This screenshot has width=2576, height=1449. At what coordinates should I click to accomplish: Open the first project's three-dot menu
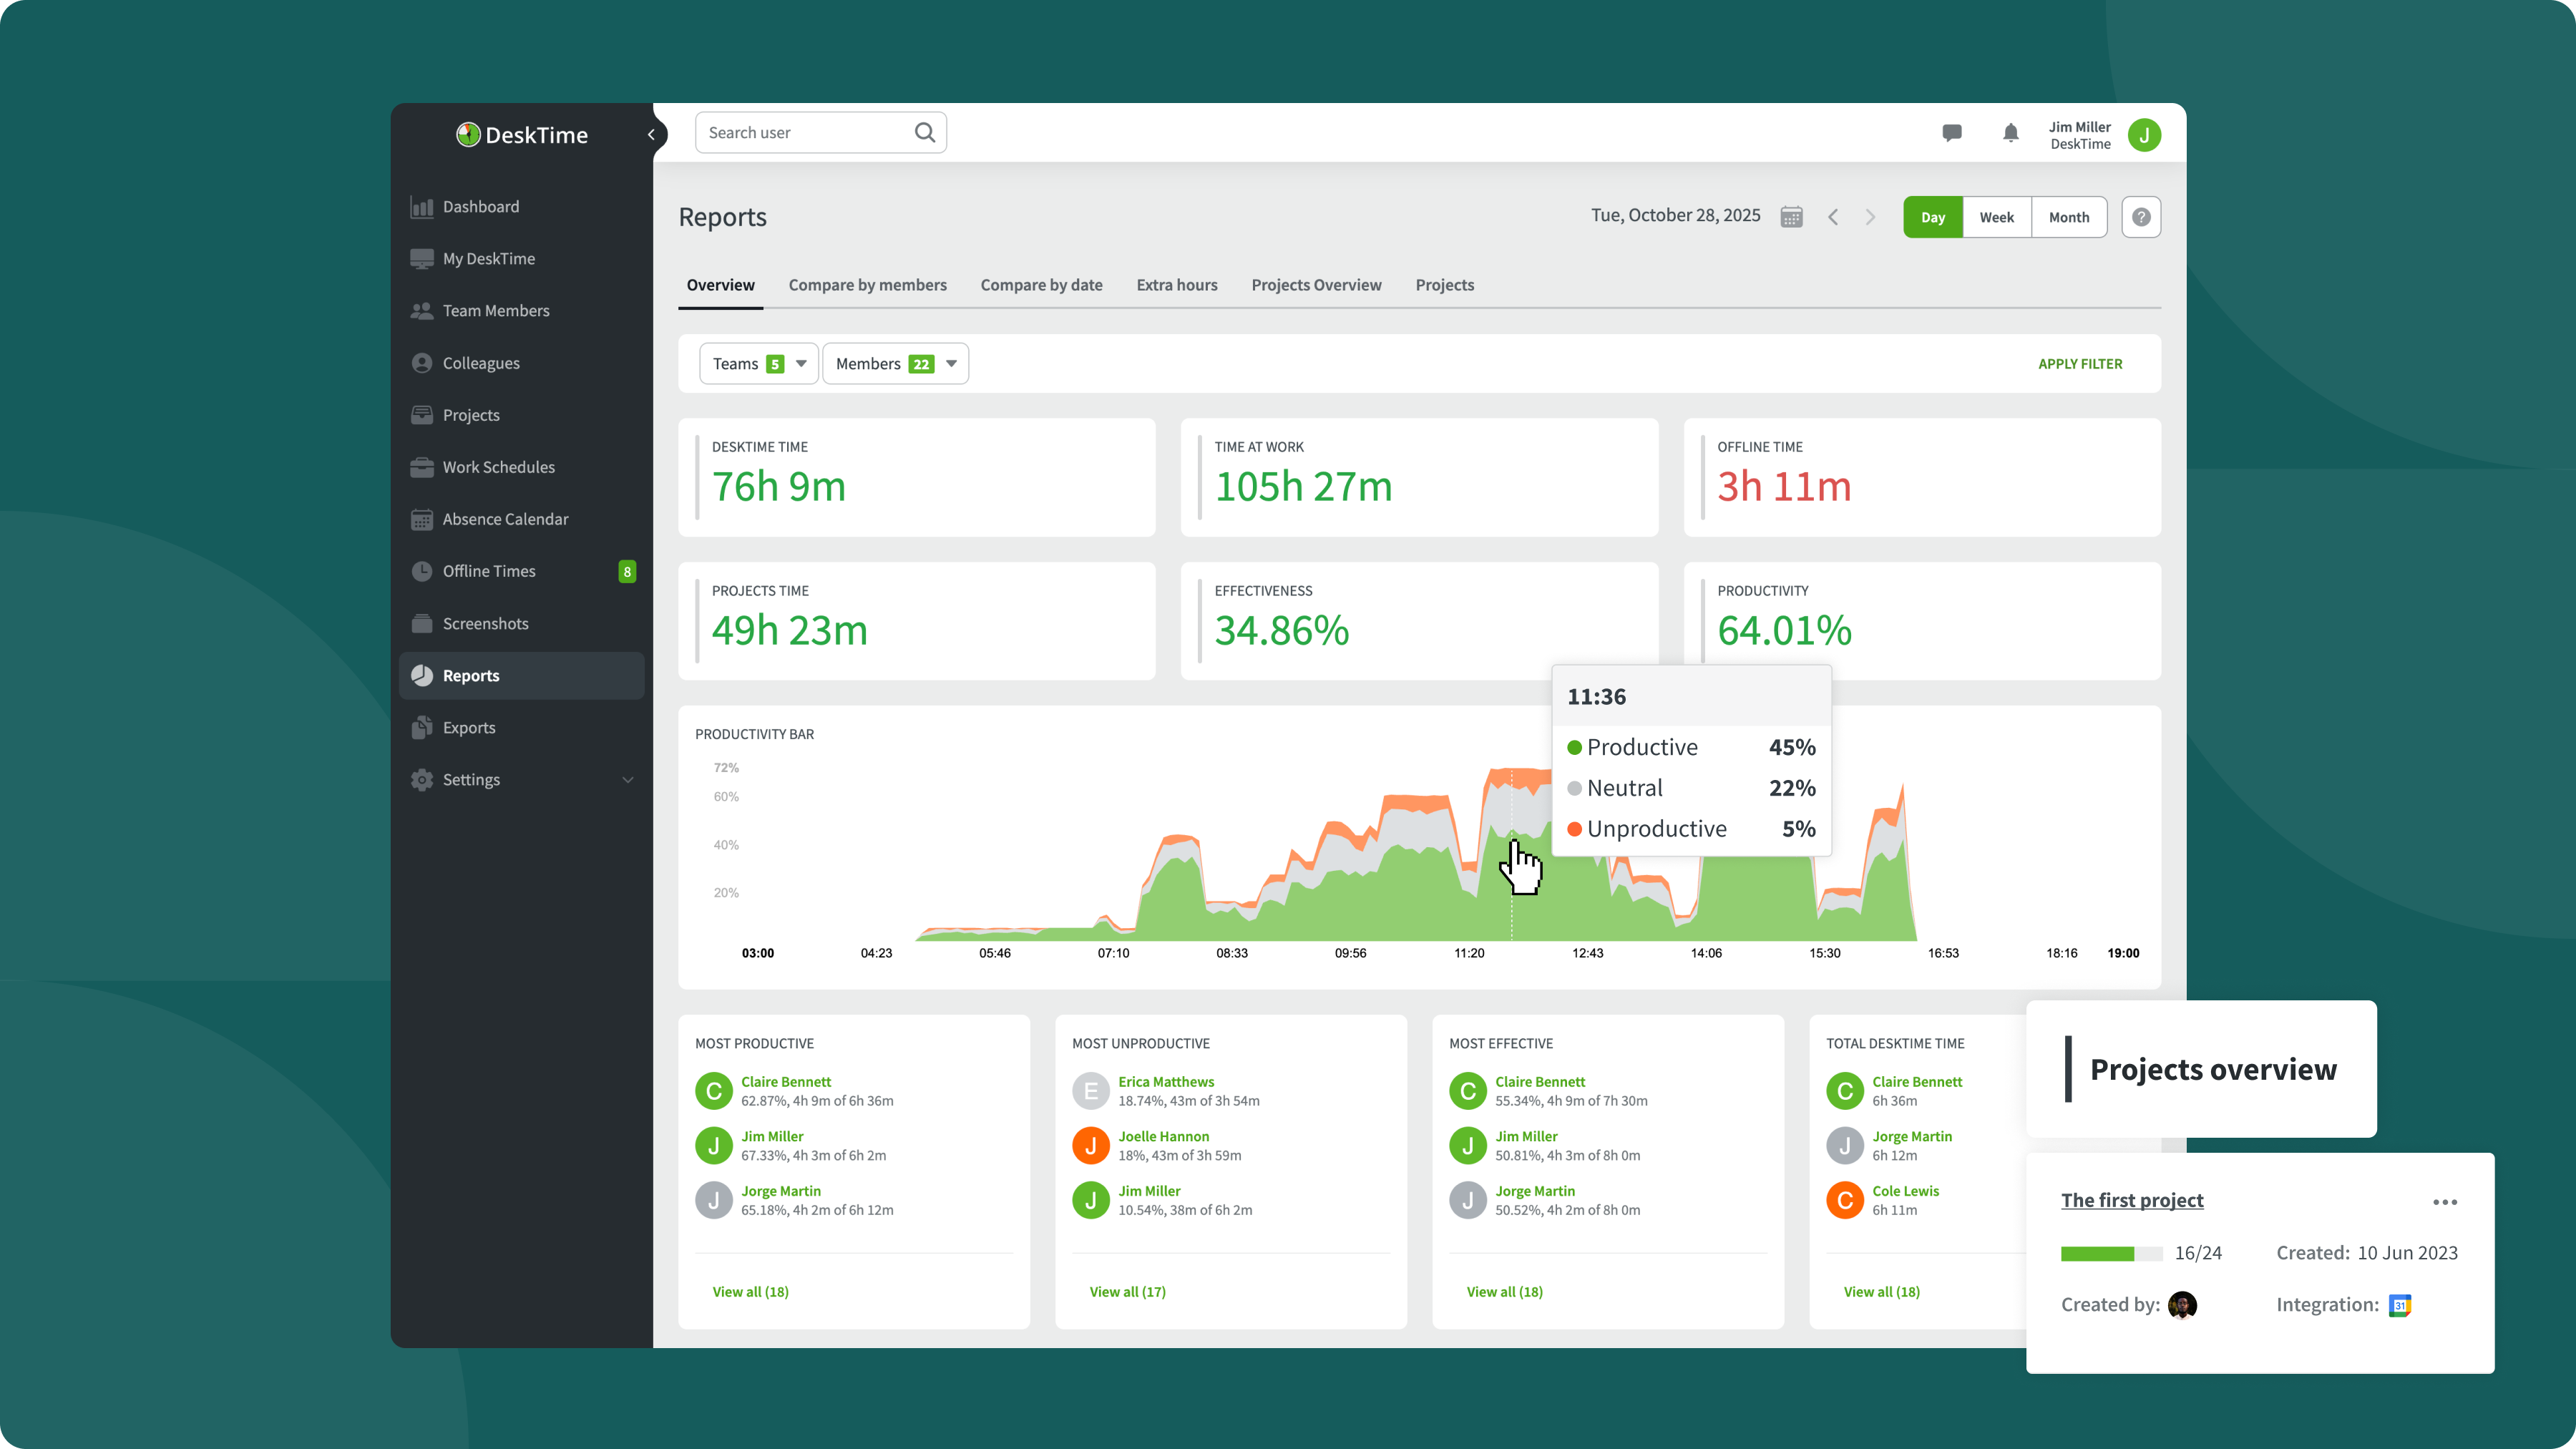click(x=2444, y=1202)
